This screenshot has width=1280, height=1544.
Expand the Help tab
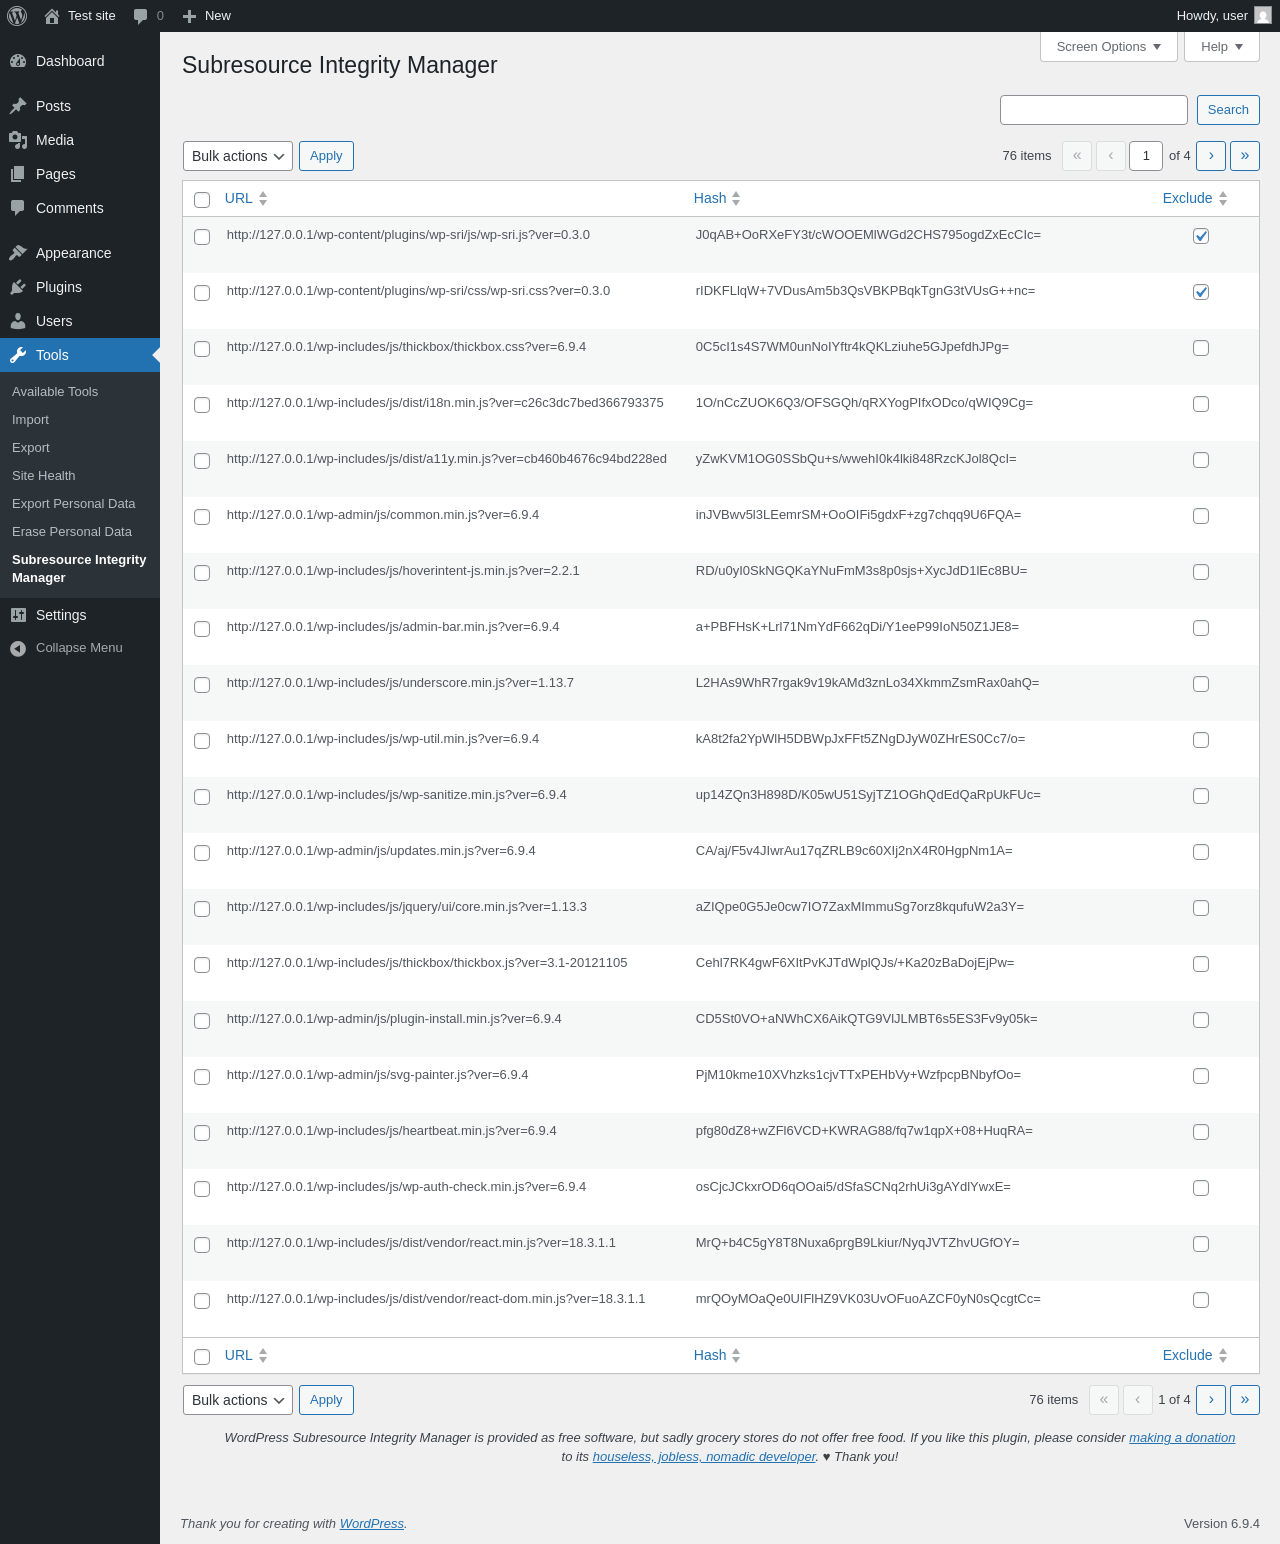(1222, 47)
